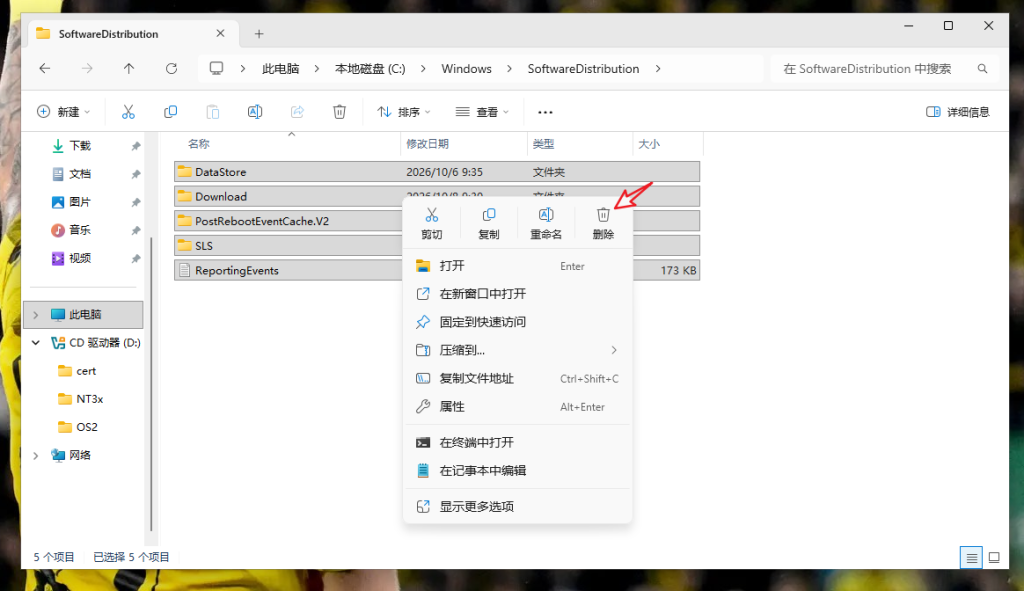
Task: Open the NT3x folder in the tree
Action: click(x=89, y=399)
